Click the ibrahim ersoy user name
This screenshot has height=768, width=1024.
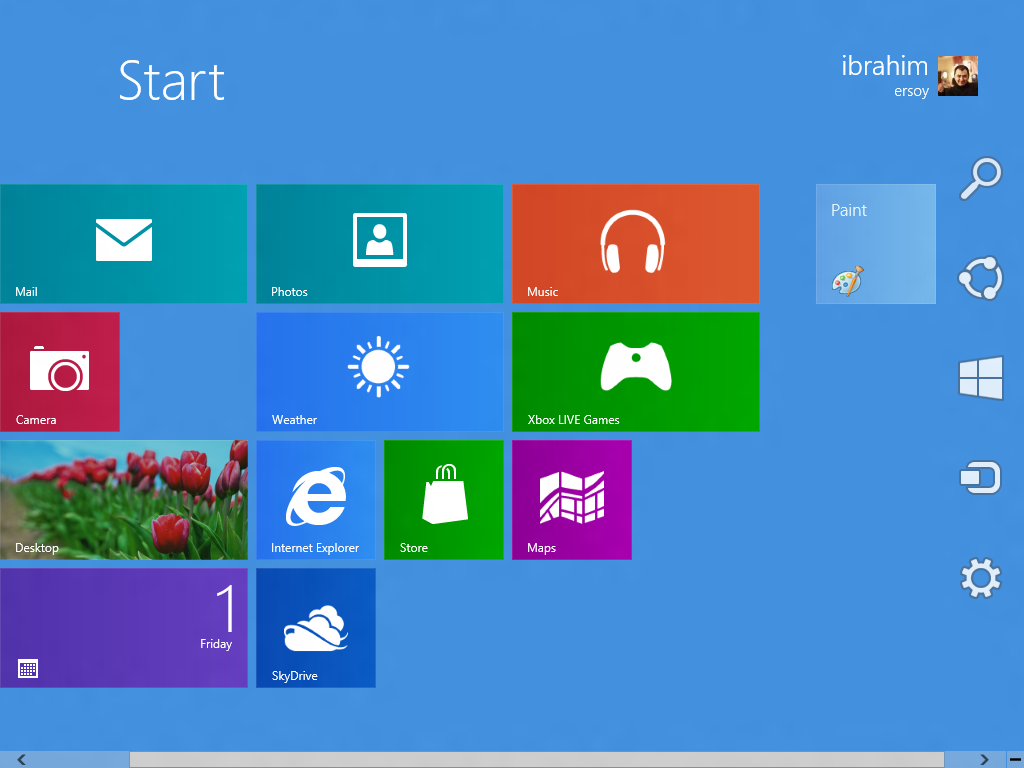click(x=885, y=76)
